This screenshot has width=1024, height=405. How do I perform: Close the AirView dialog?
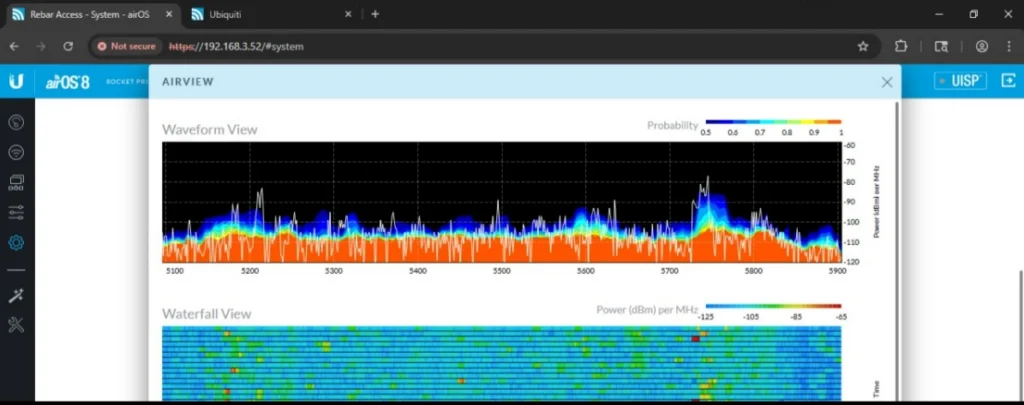click(886, 82)
